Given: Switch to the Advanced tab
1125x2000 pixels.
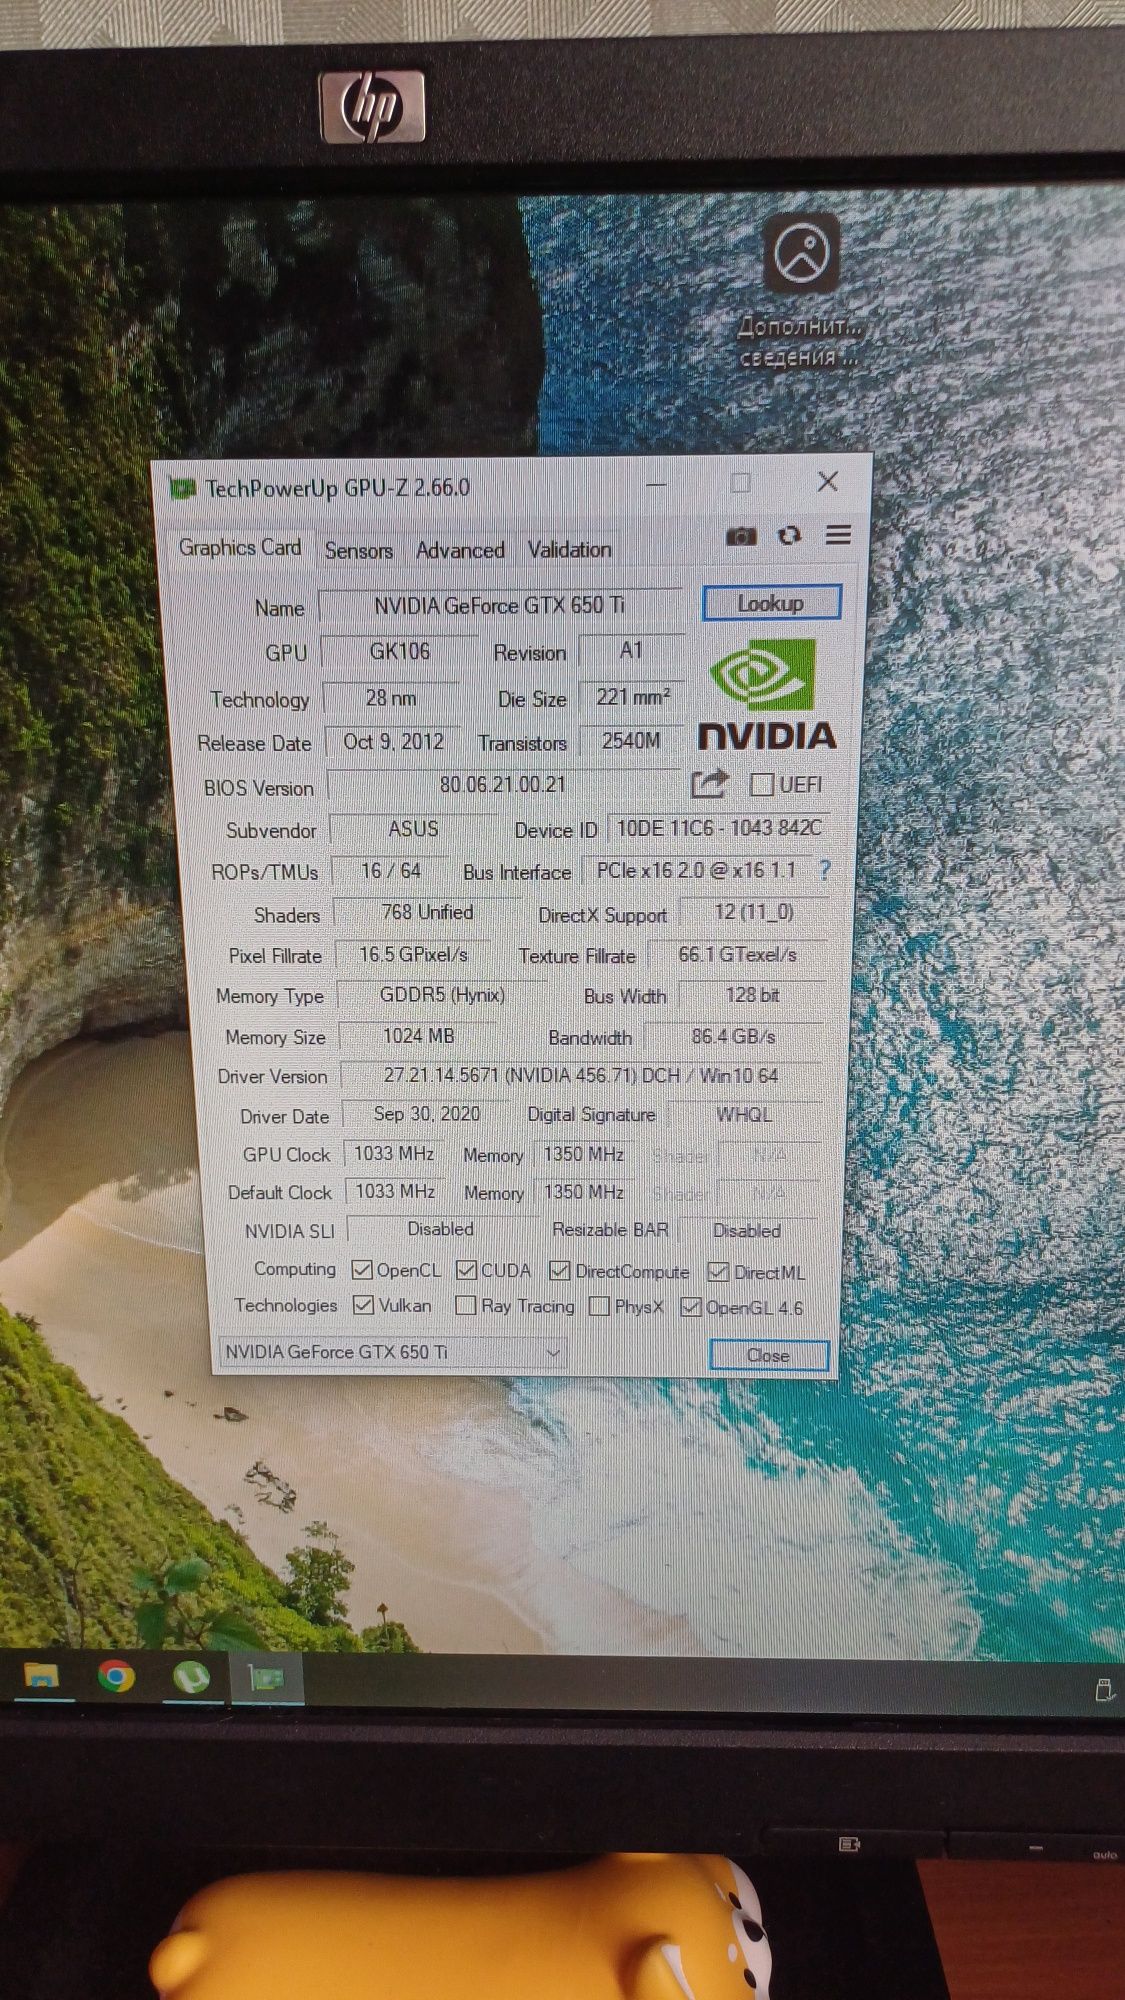Looking at the screenshot, I should 460,550.
